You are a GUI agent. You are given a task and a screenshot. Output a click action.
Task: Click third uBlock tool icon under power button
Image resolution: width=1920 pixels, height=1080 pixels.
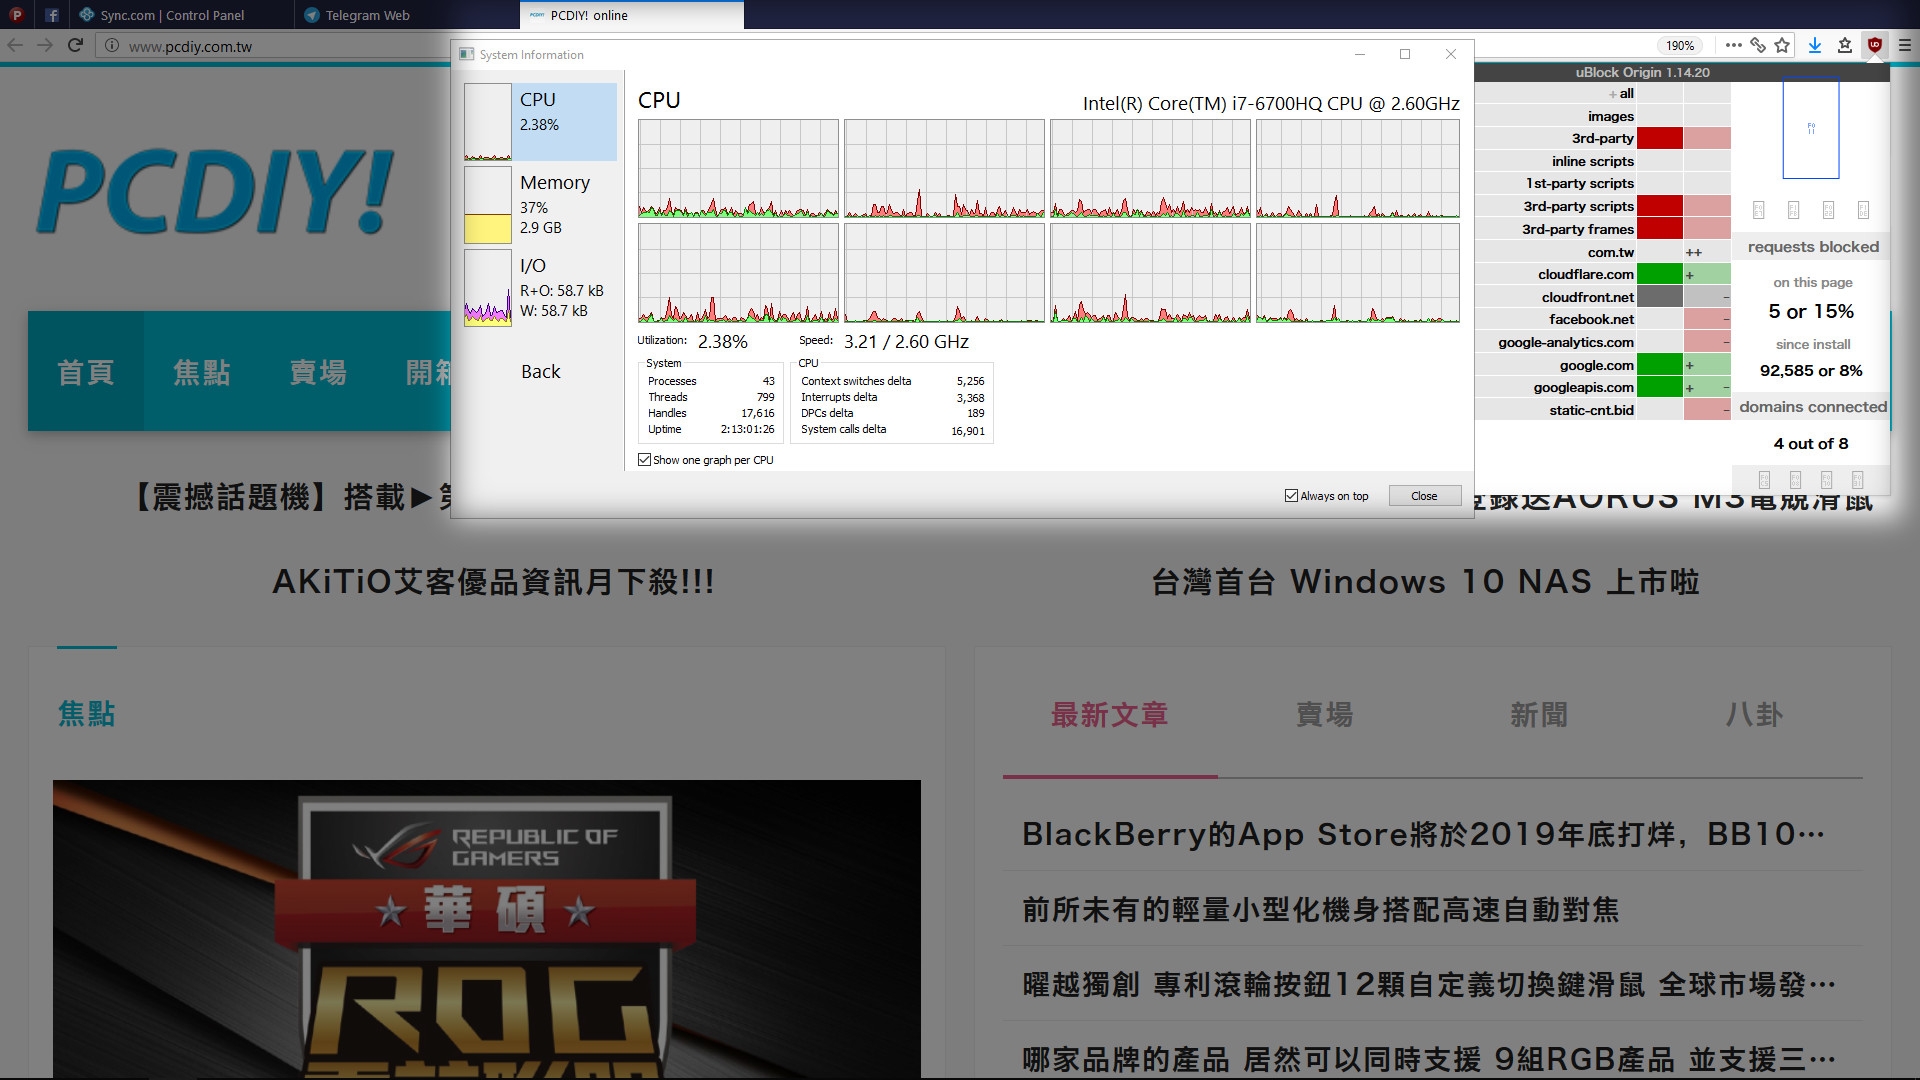point(1828,210)
